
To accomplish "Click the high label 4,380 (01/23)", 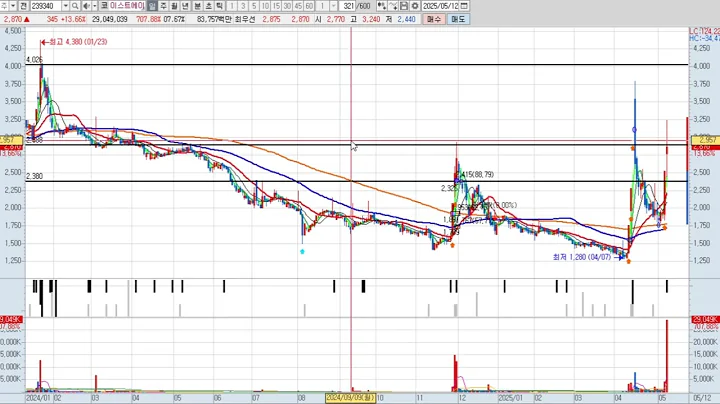I will point(78,42).
